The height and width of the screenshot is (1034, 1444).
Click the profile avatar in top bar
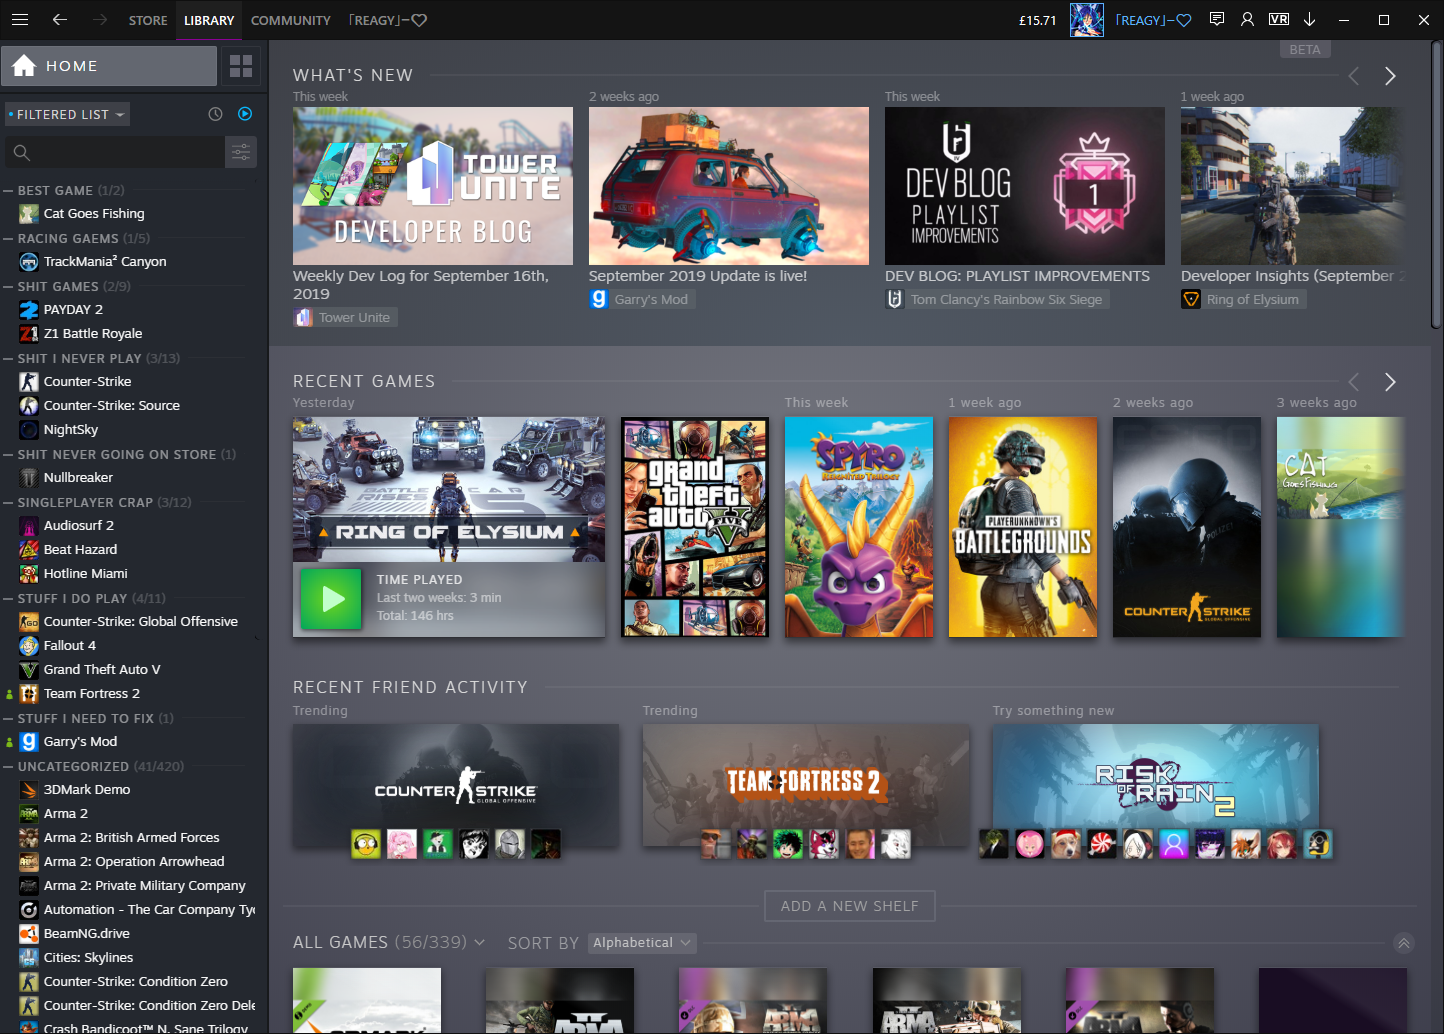point(1087,20)
